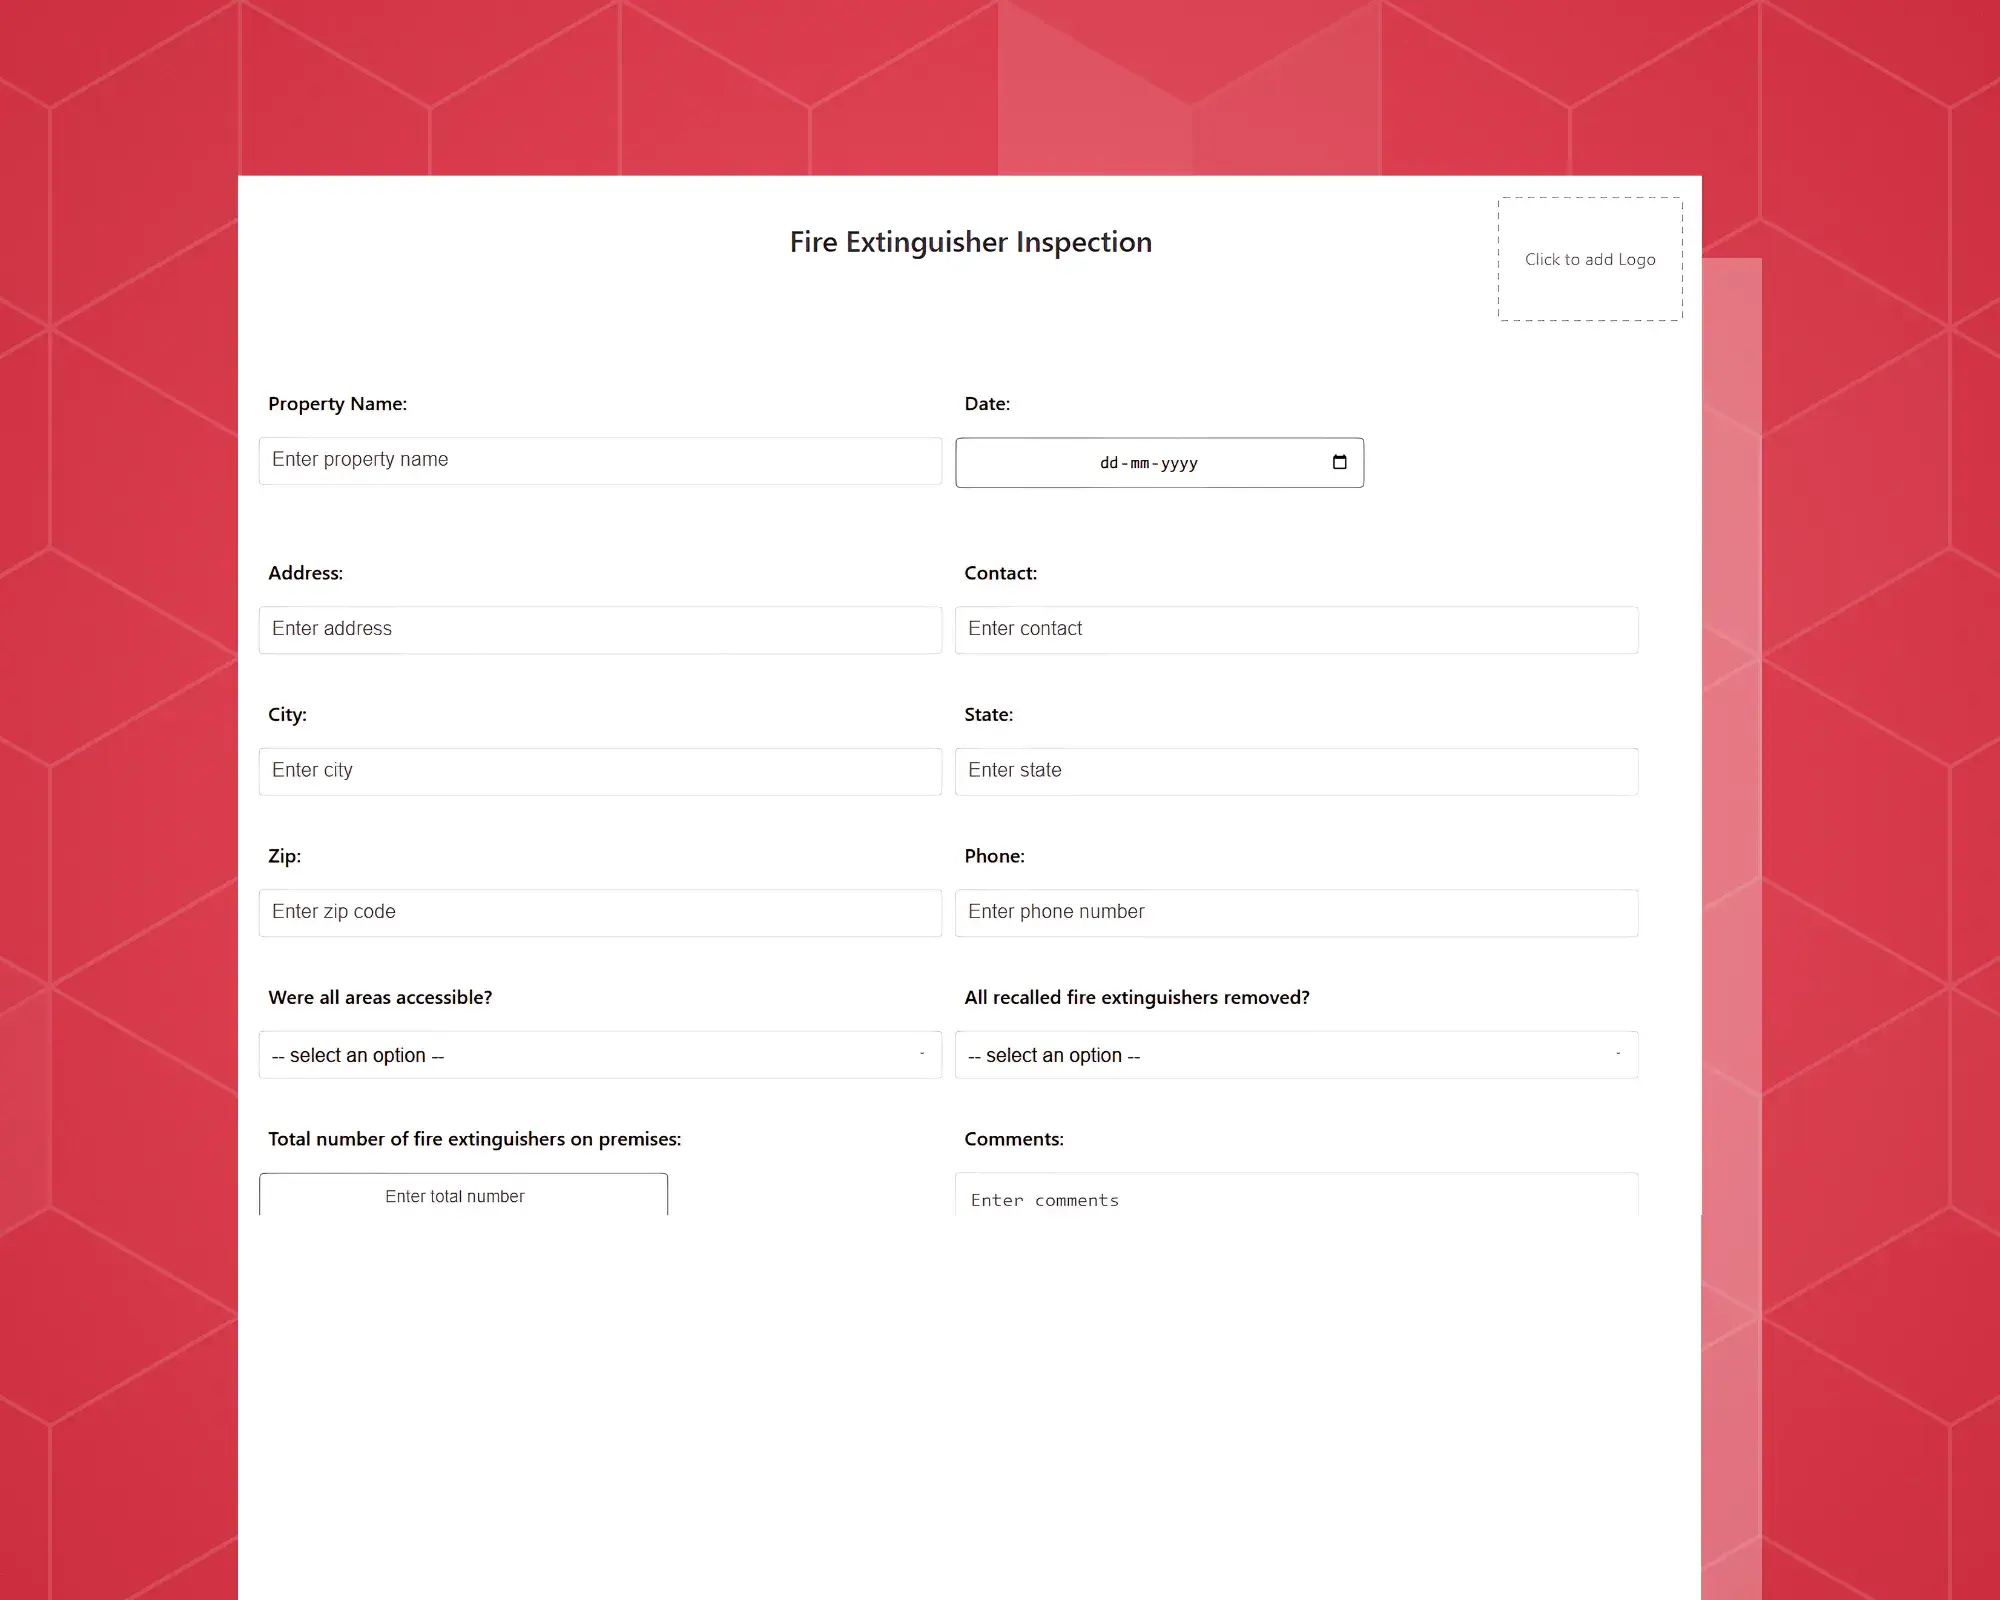The height and width of the screenshot is (1600, 2000).
Task: Click the Enter comments text area
Action: (1296, 1200)
